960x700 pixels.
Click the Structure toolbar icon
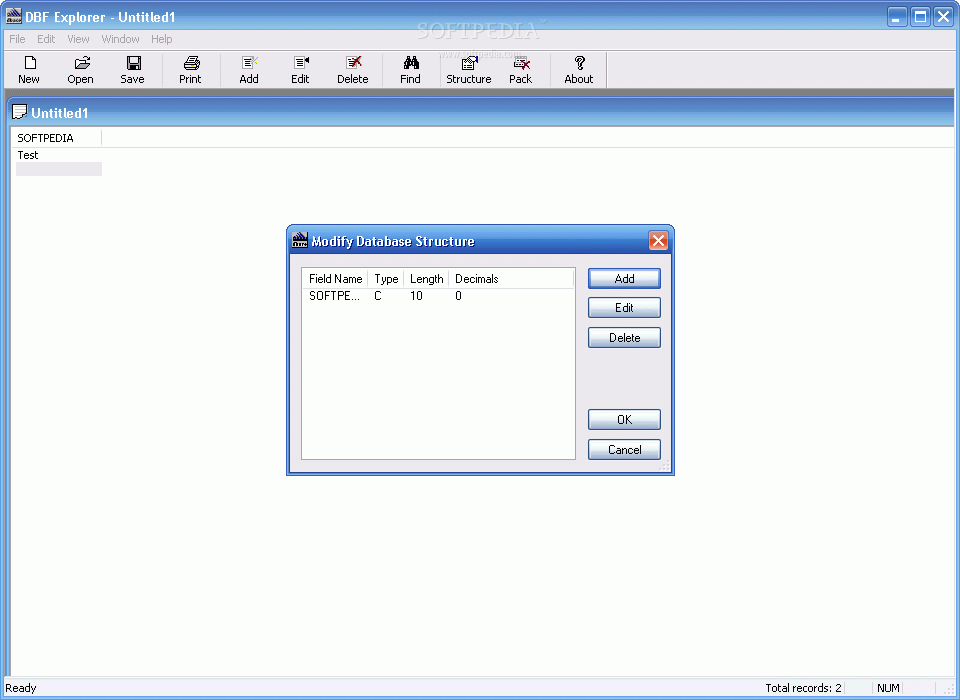(469, 63)
